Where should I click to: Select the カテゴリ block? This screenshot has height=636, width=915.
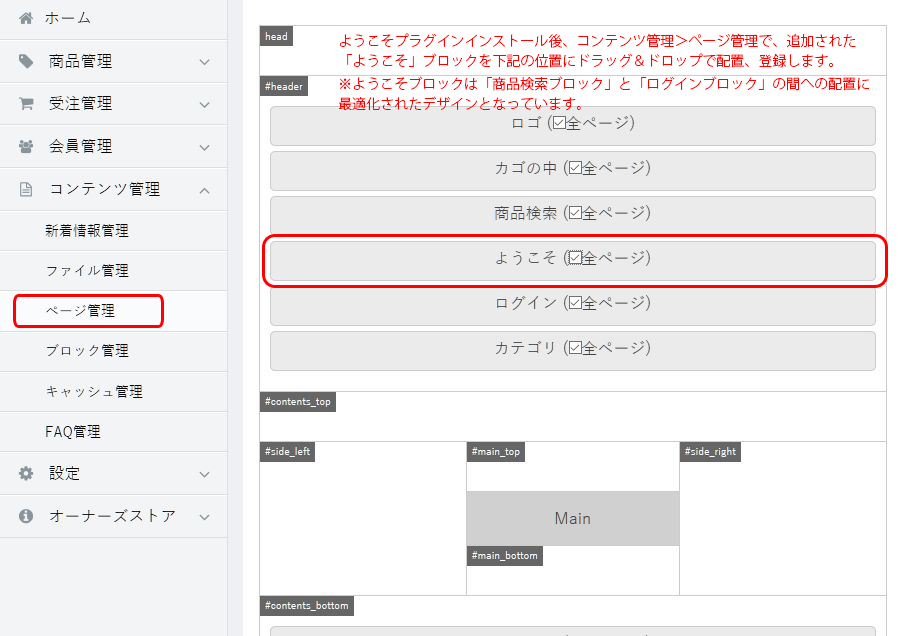572,351
